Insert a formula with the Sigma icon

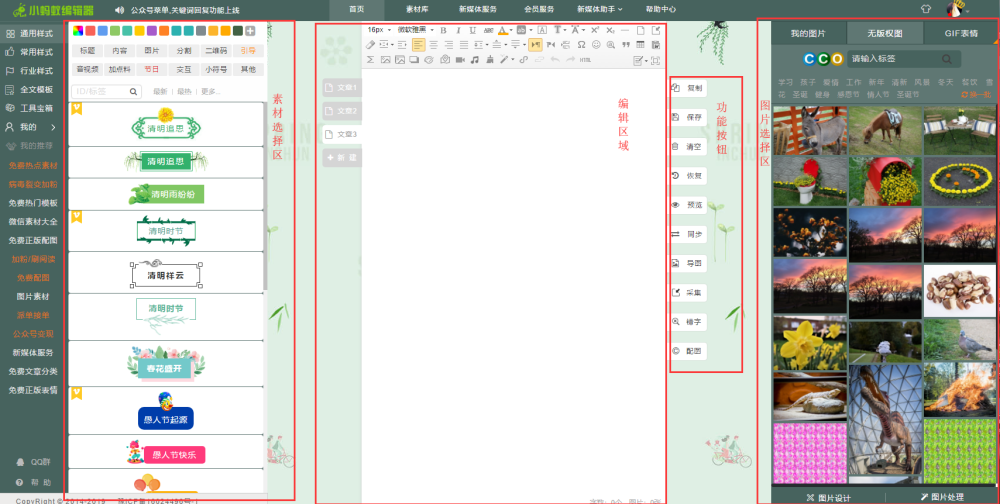coord(370,60)
